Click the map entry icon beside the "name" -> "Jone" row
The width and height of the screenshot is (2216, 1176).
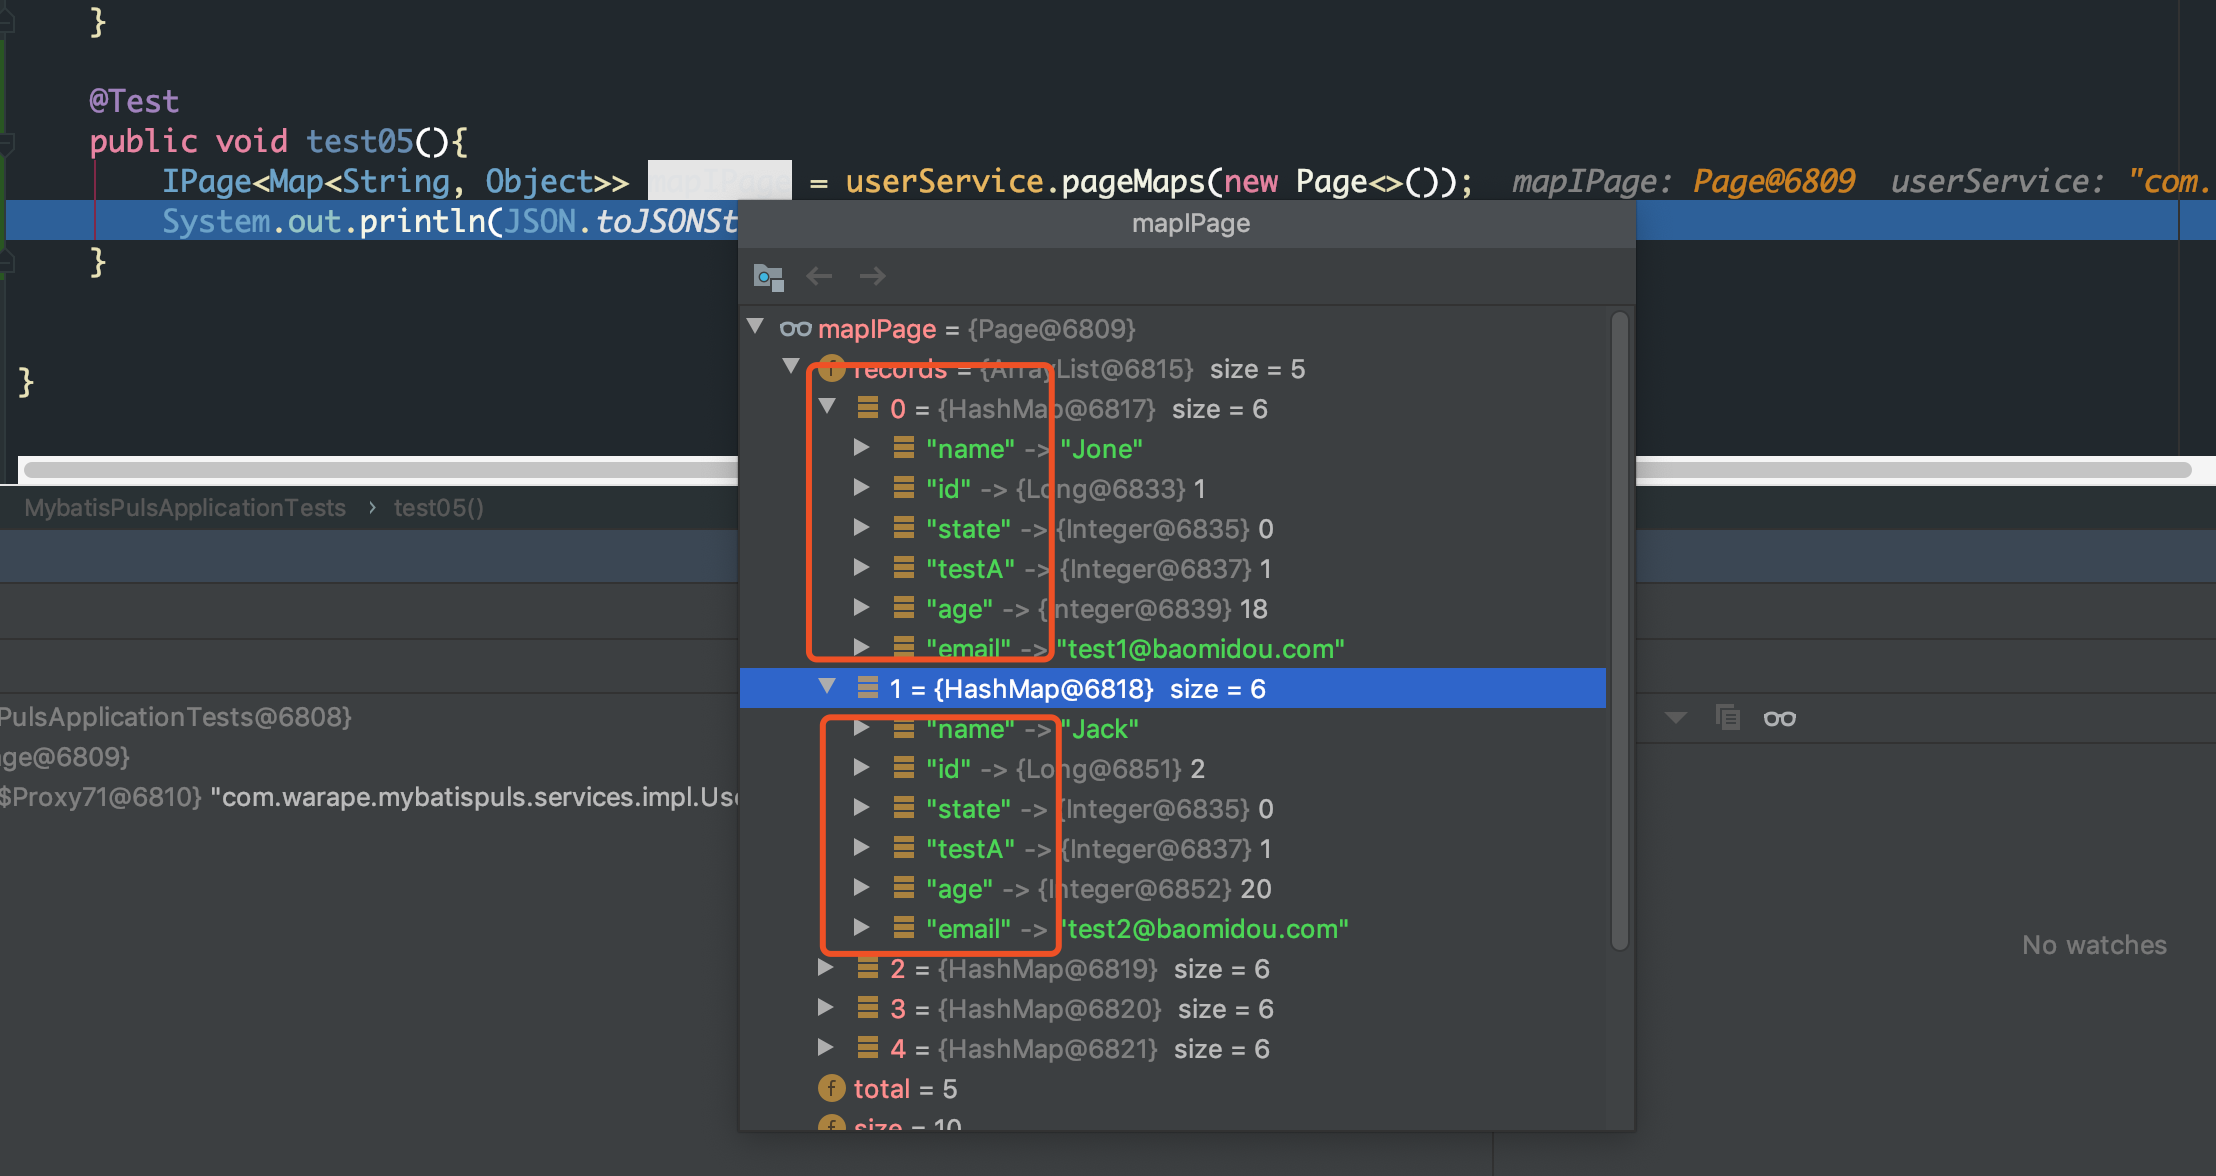coord(903,448)
